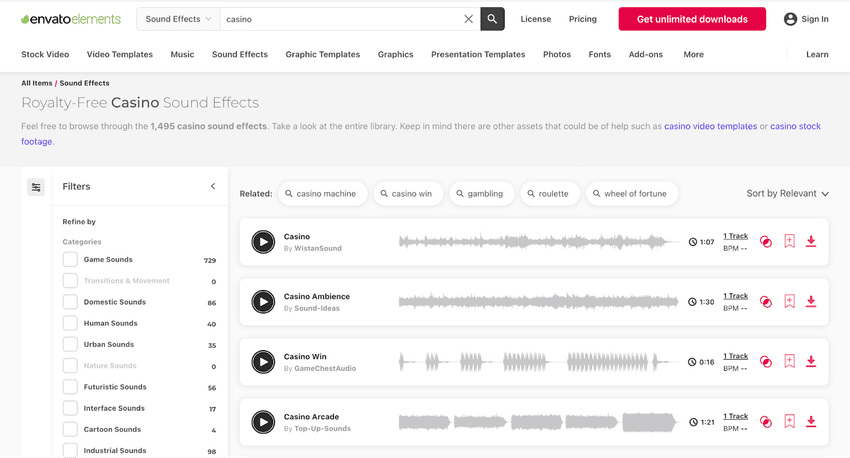Click the magnifier search button
Image resolution: width=850 pixels, height=458 pixels.
click(x=492, y=19)
